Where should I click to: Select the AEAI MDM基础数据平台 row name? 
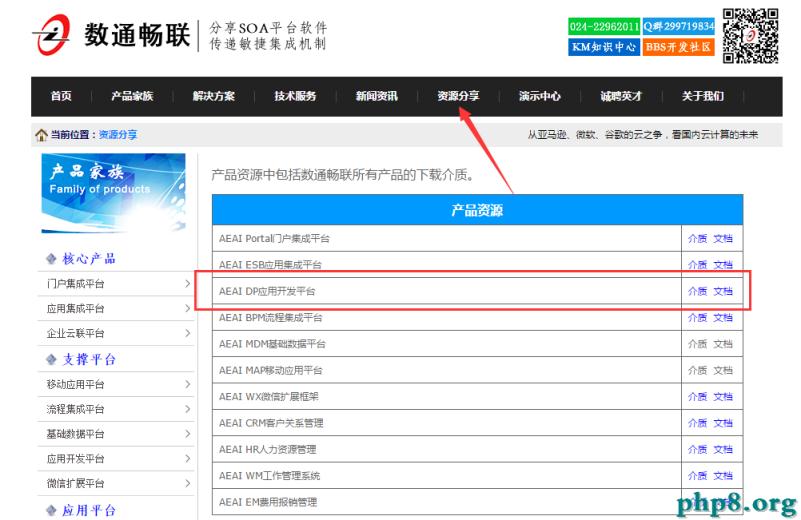pos(272,344)
